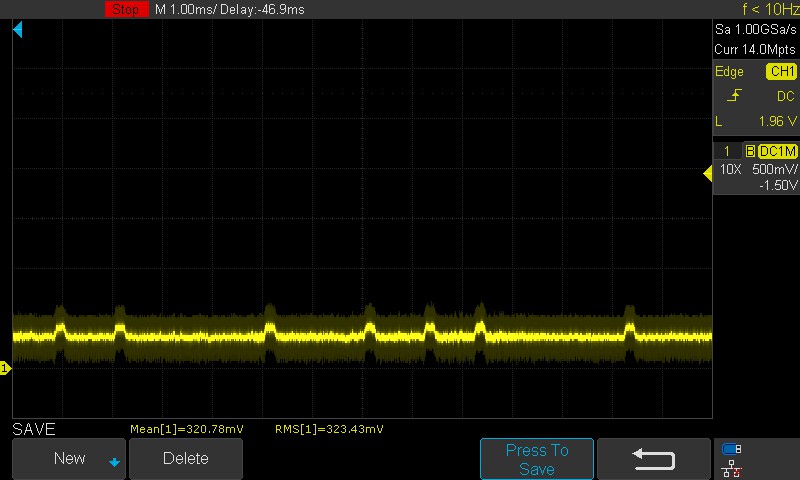
Task: Select the CH1 trigger source label
Action: pos(781,71)
